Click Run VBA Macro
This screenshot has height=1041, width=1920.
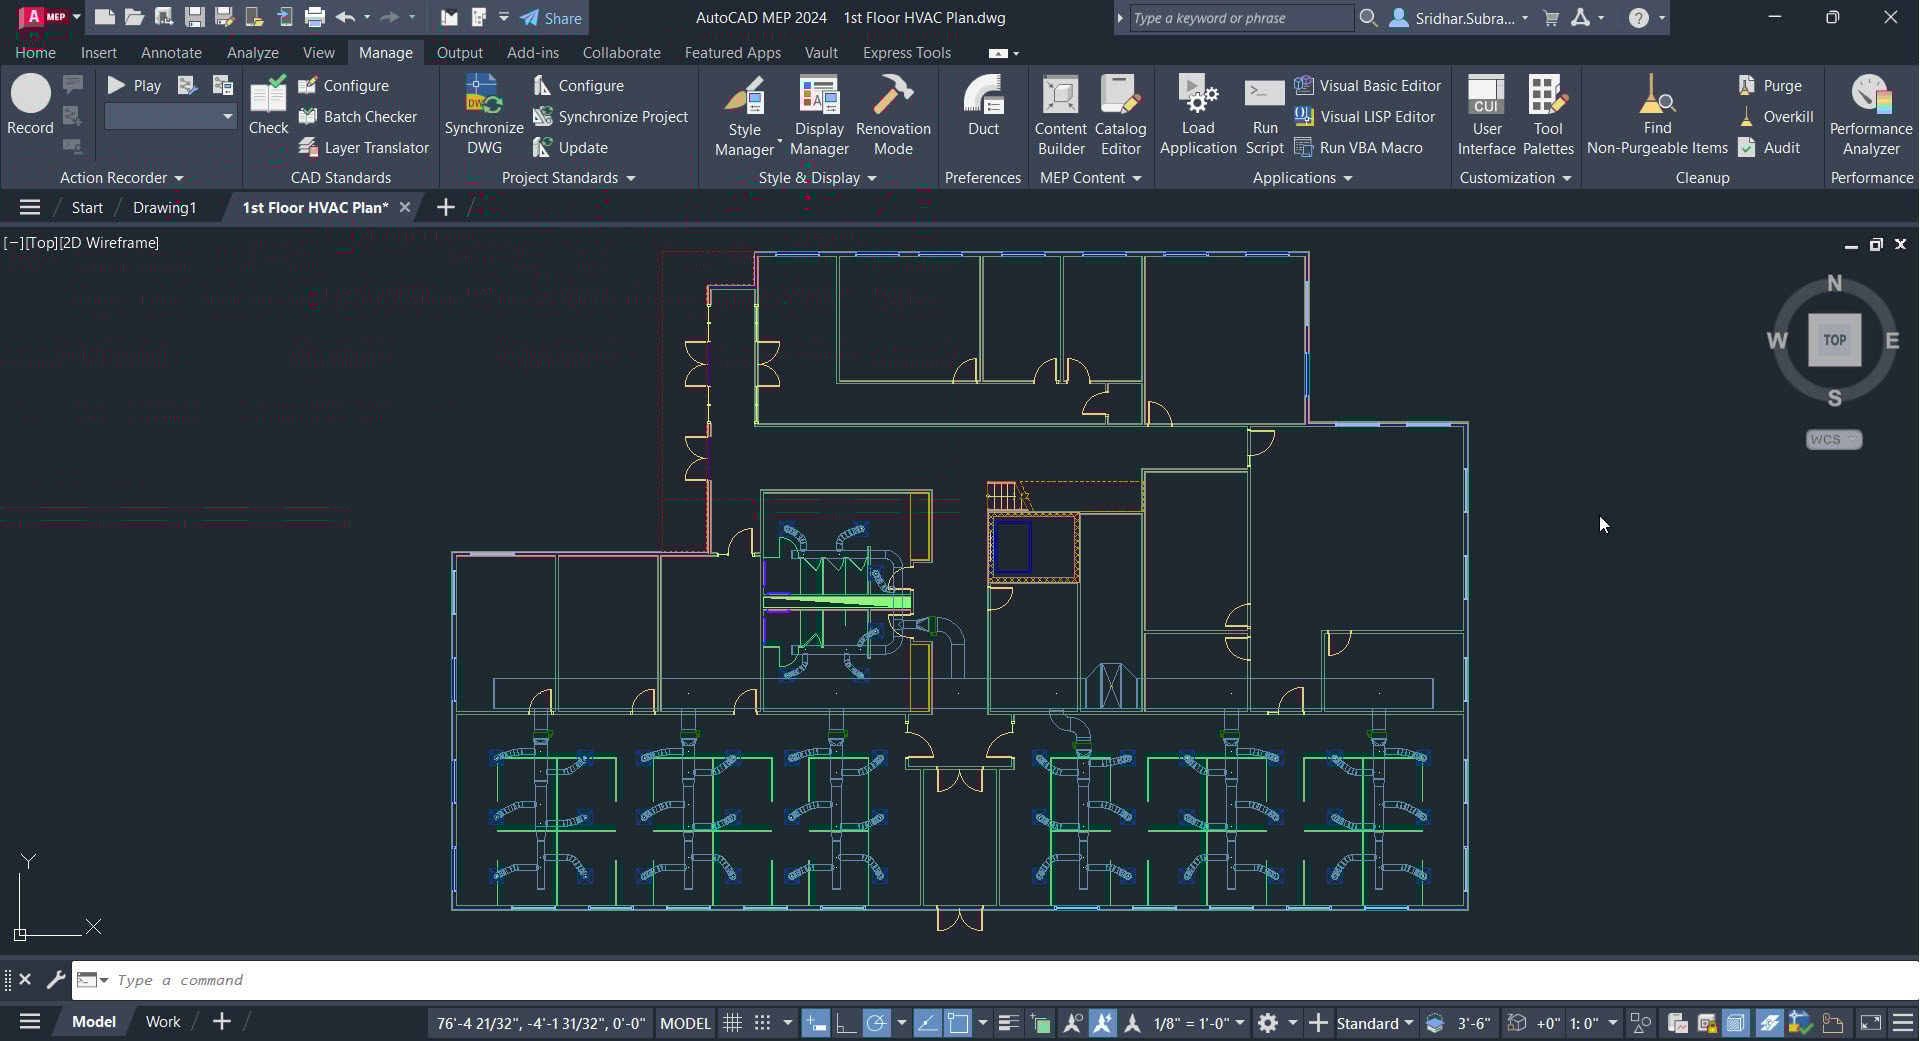(1358, 148)
